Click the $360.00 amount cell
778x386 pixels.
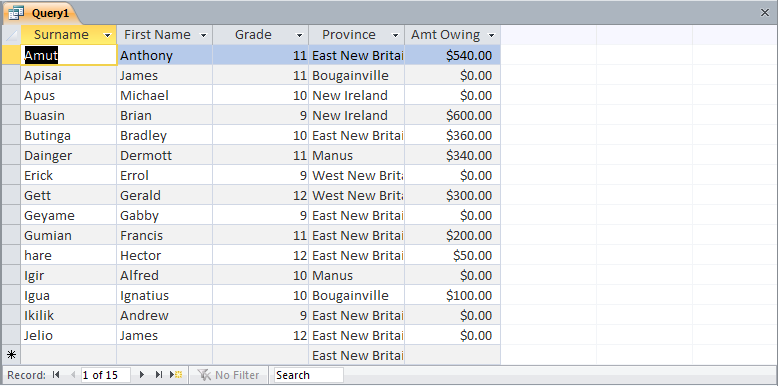[453, 135]
